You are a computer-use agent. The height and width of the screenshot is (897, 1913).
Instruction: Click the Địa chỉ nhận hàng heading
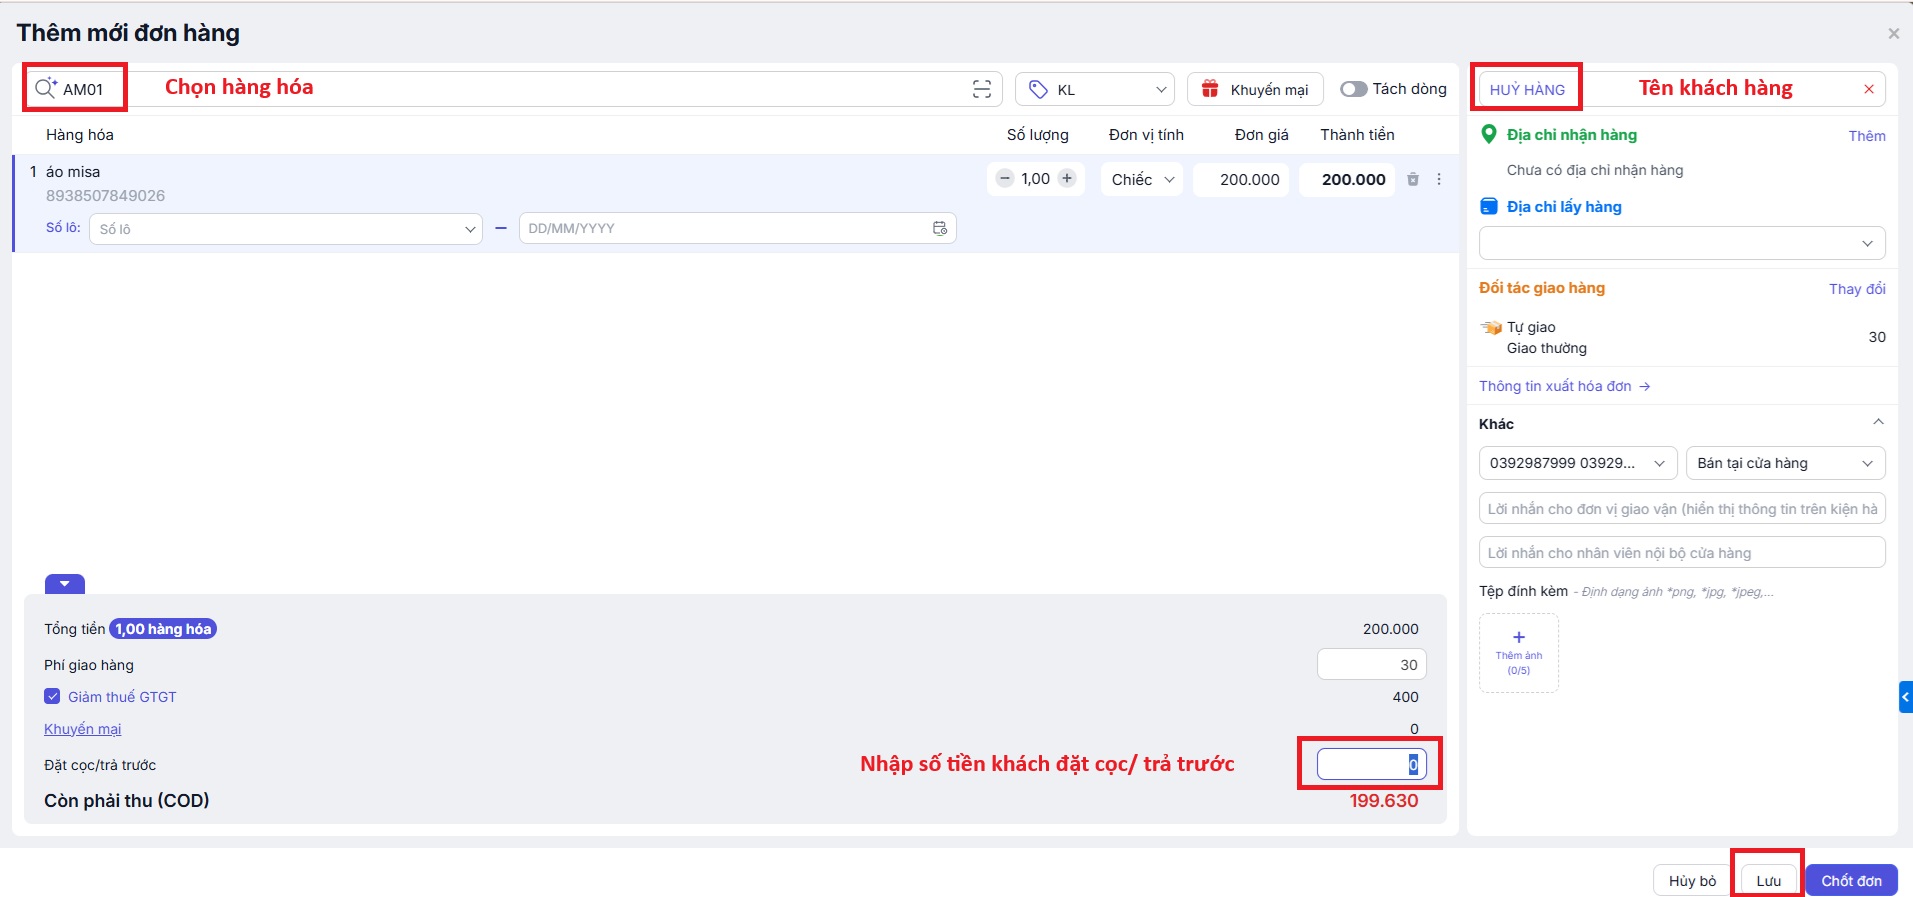coord(1572,134)
